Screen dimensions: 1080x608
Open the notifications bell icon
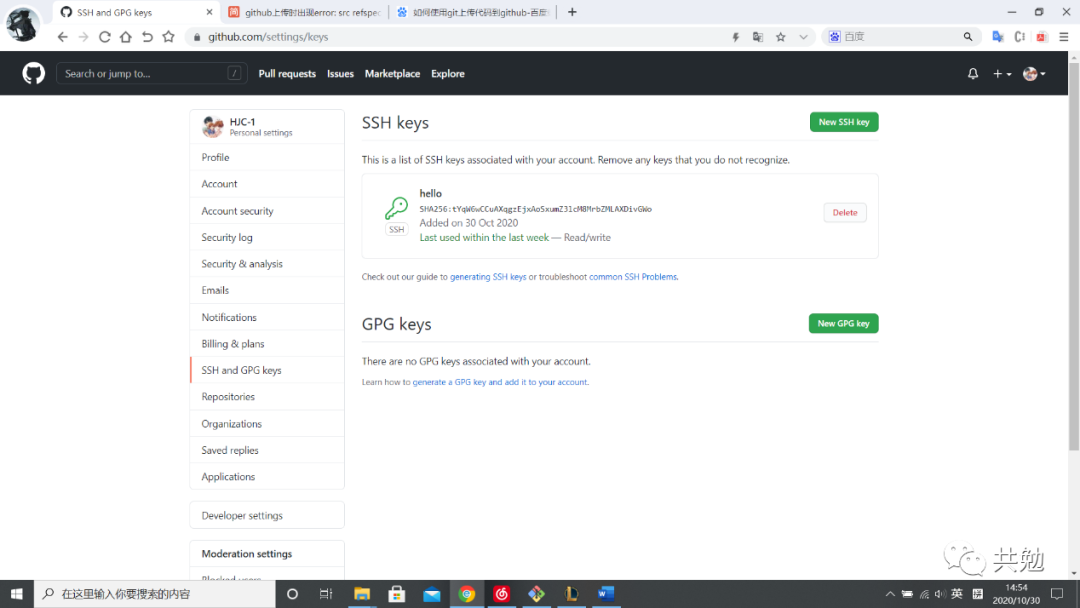pos(973,74)
